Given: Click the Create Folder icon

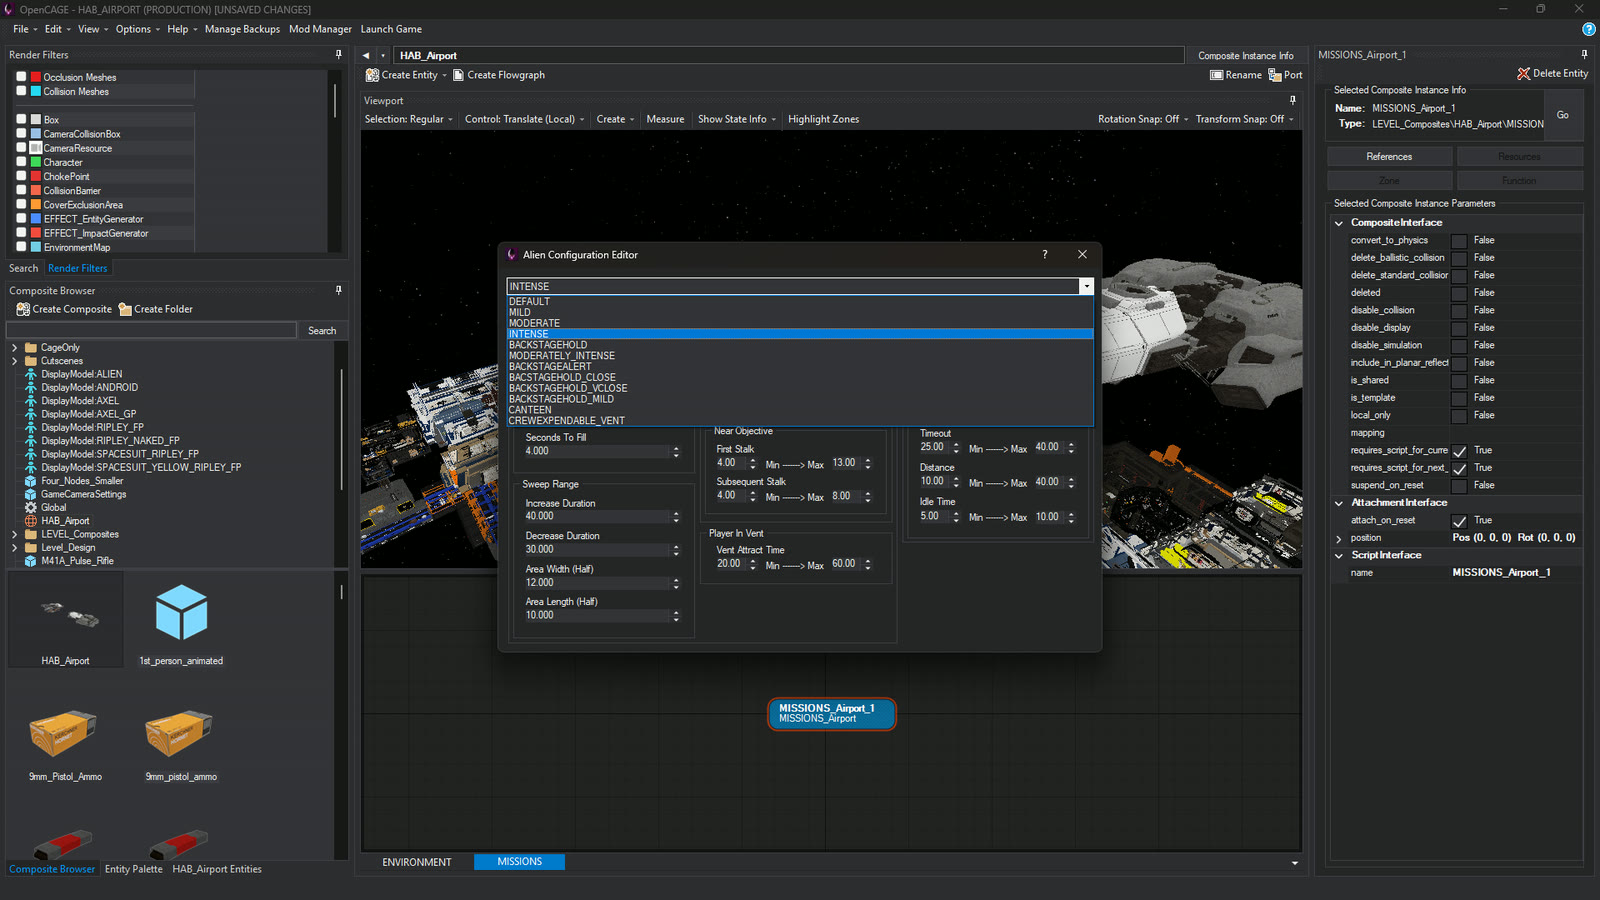Looking at the screenshot, I should pyautogui.click(x=125, y=309).
